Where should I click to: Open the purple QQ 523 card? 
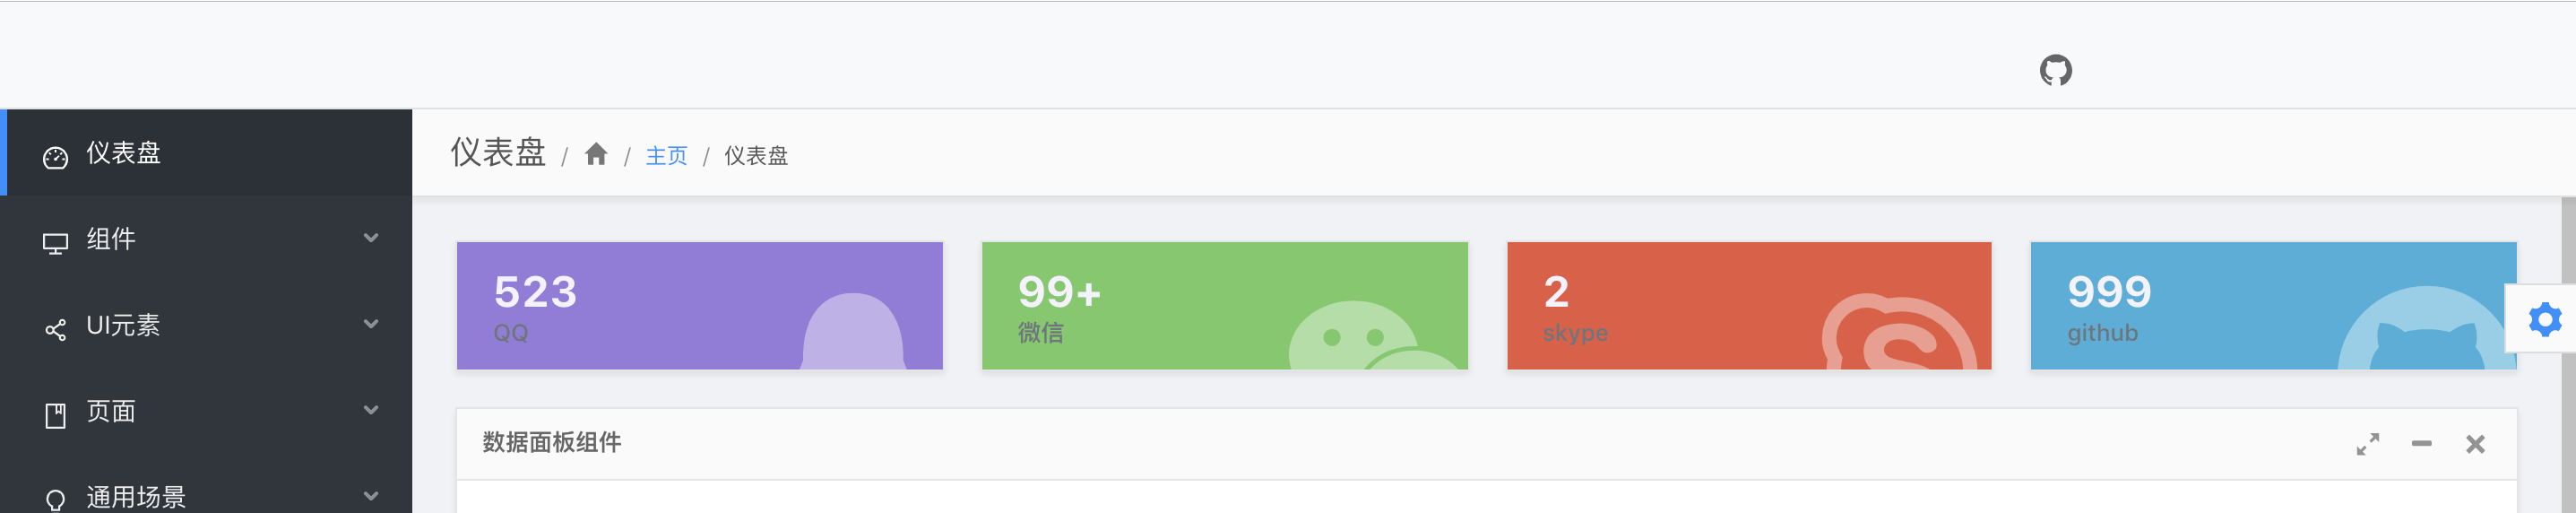click(699, 305)
